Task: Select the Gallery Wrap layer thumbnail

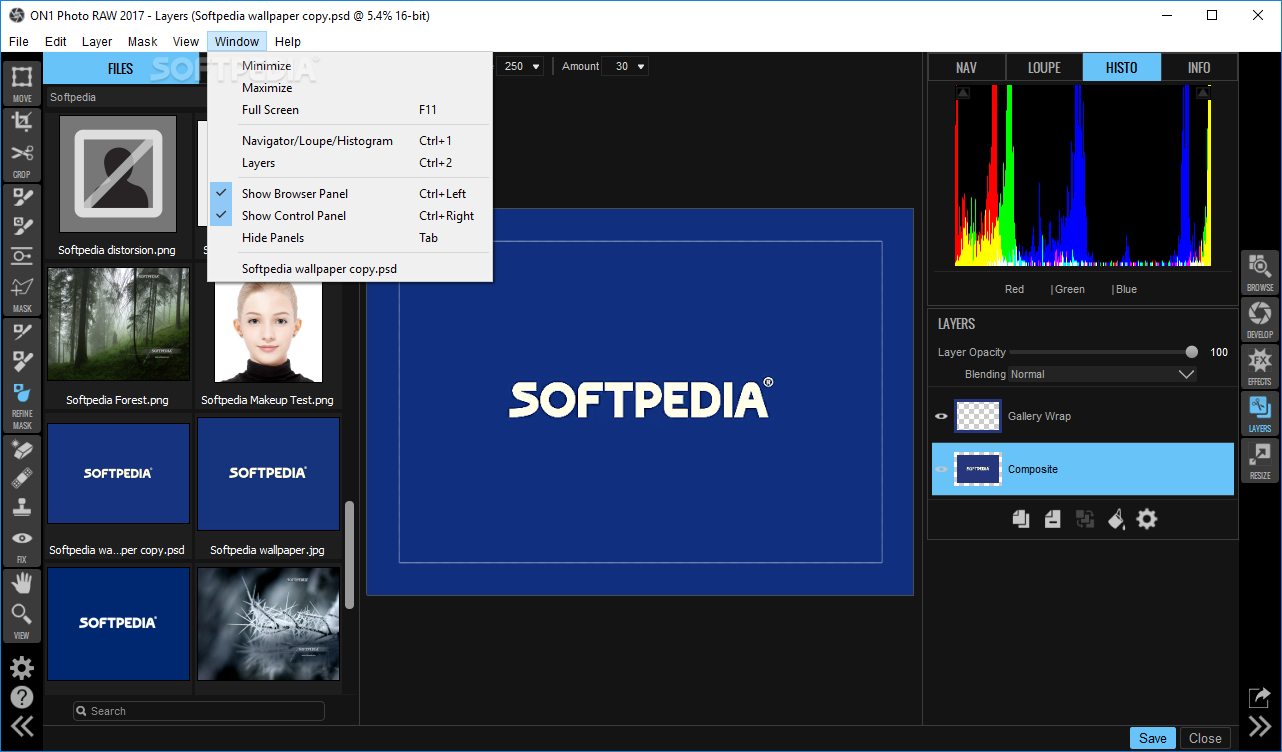Action: pyautogui.click(x=978, y=416)
